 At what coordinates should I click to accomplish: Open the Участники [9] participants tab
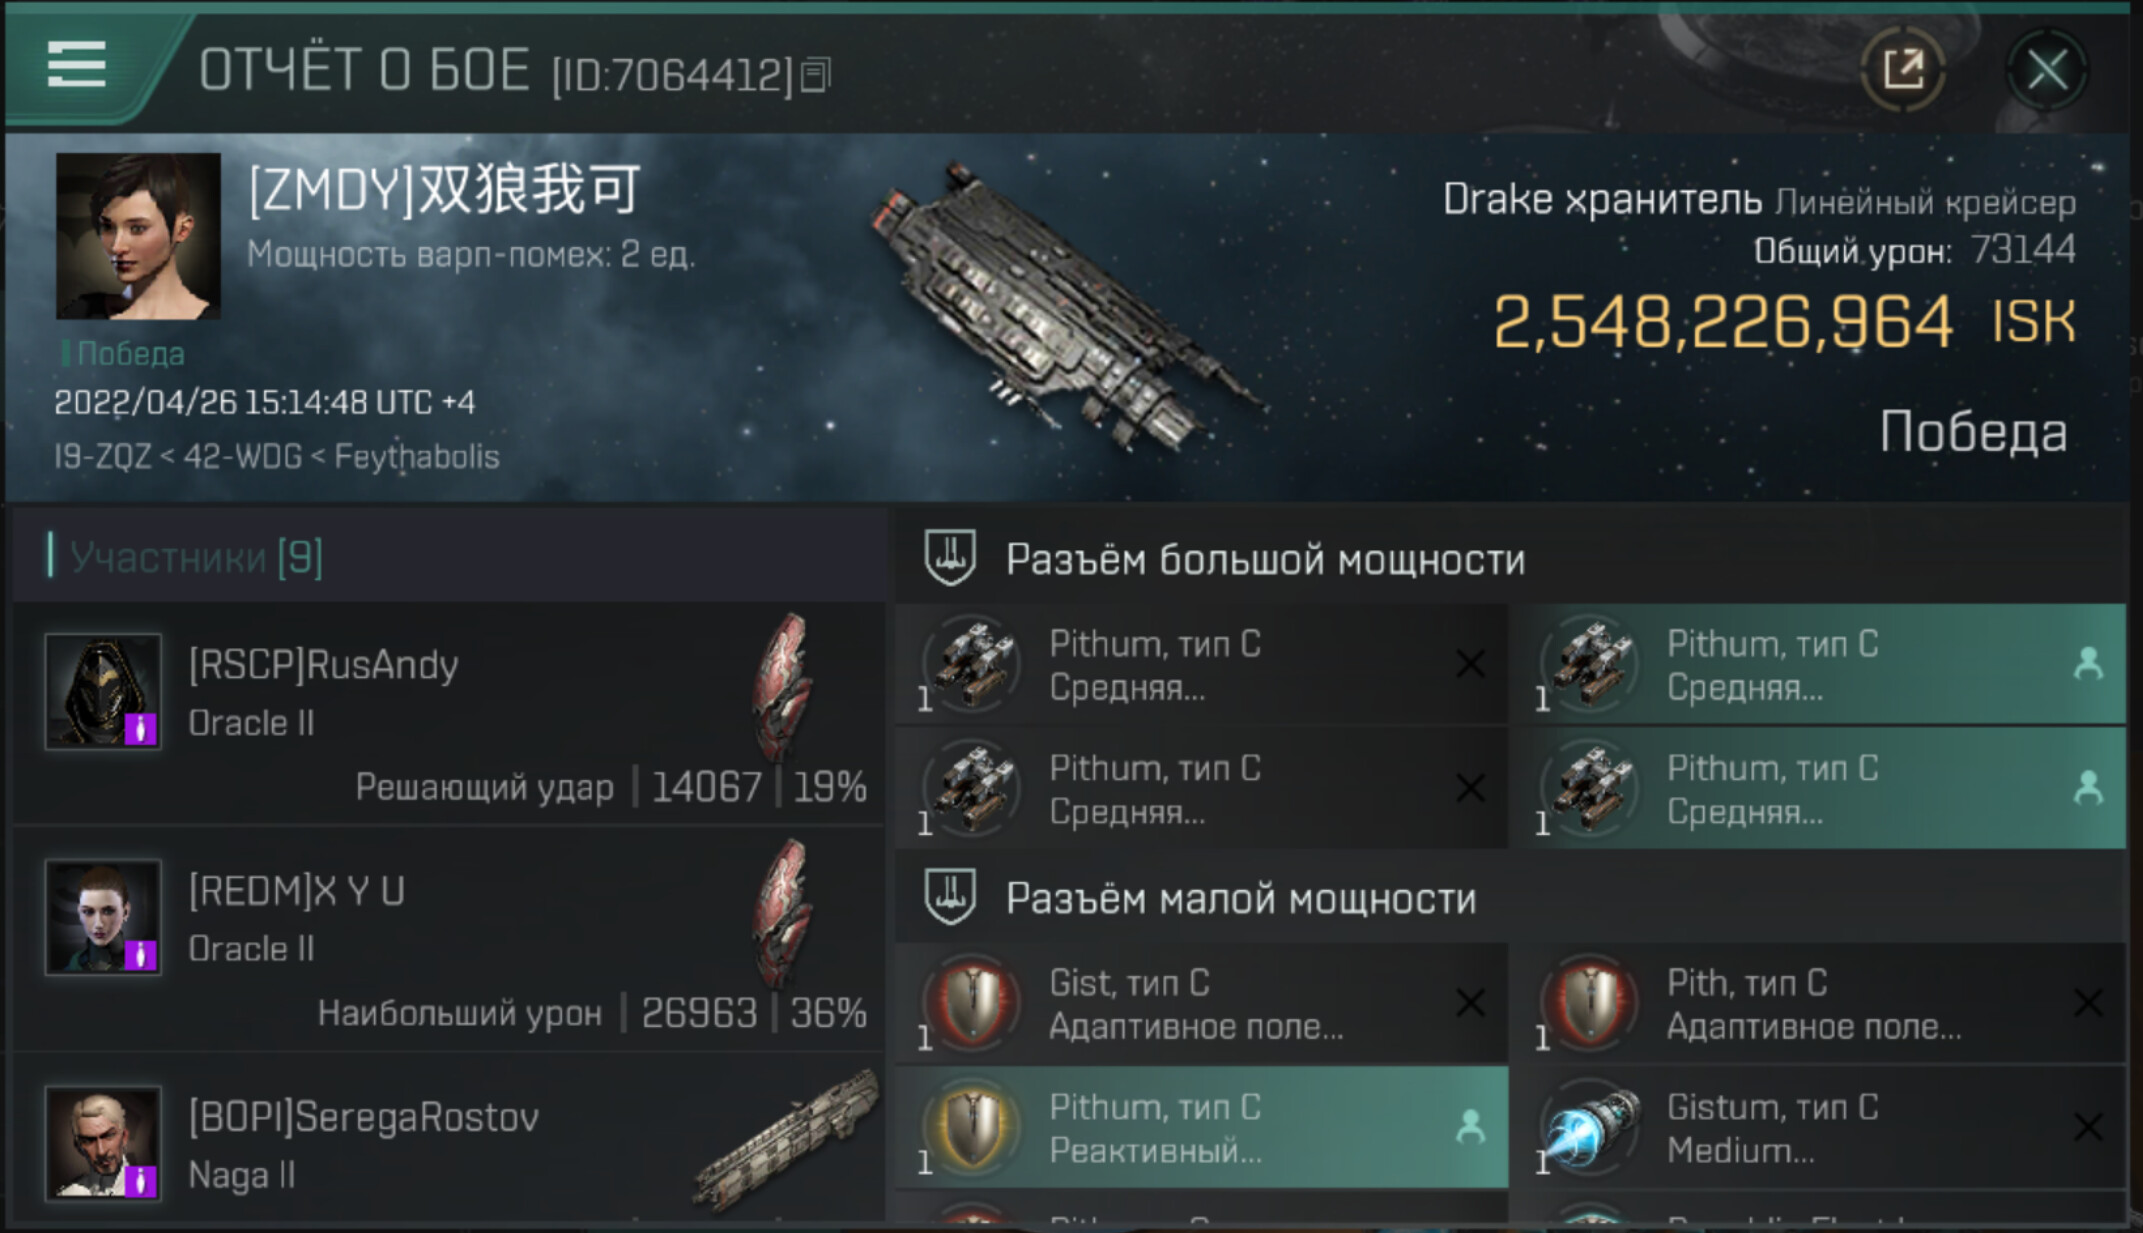[196, 557]
